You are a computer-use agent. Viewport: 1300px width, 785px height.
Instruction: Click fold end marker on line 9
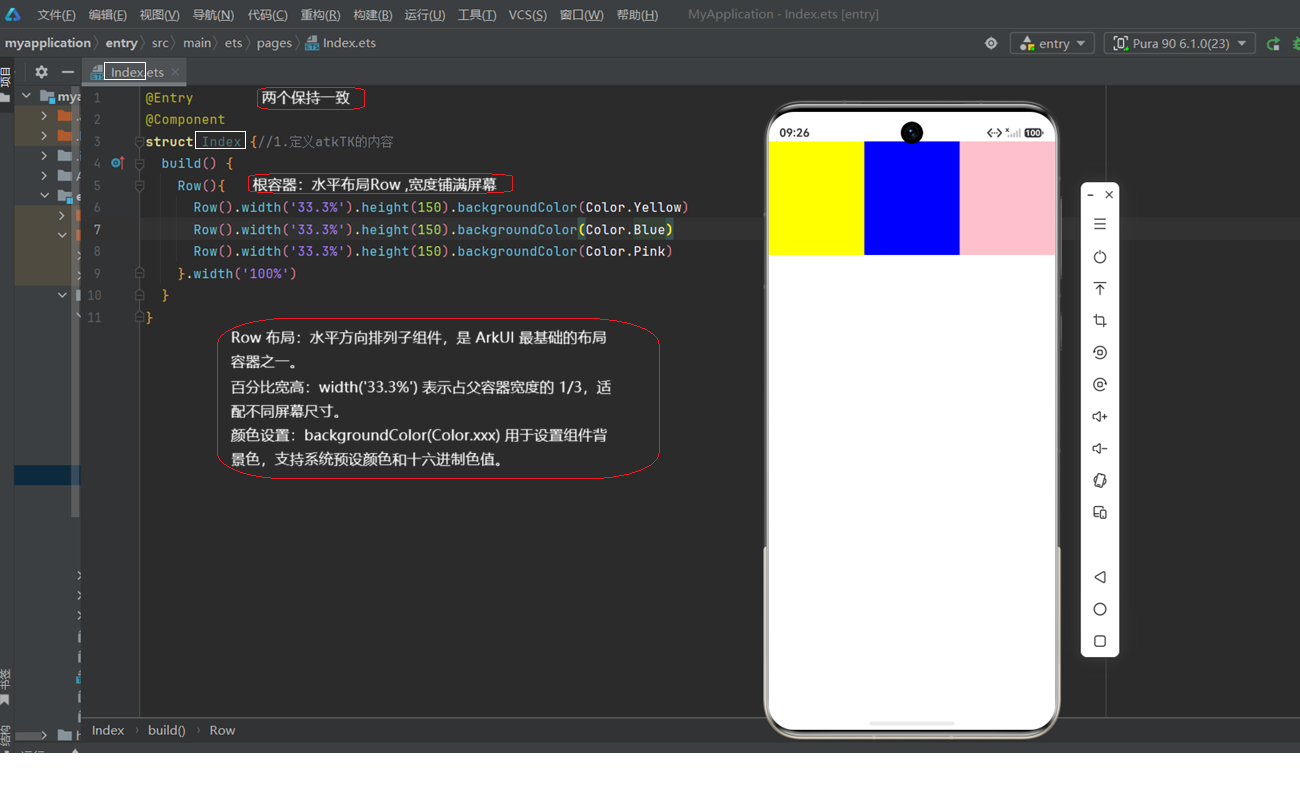(140, 273)
